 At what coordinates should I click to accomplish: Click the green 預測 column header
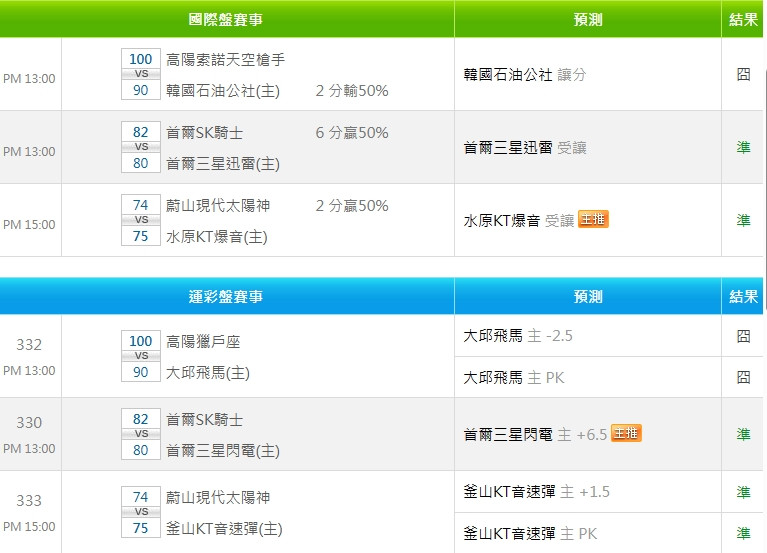click(x=587, y=20)
